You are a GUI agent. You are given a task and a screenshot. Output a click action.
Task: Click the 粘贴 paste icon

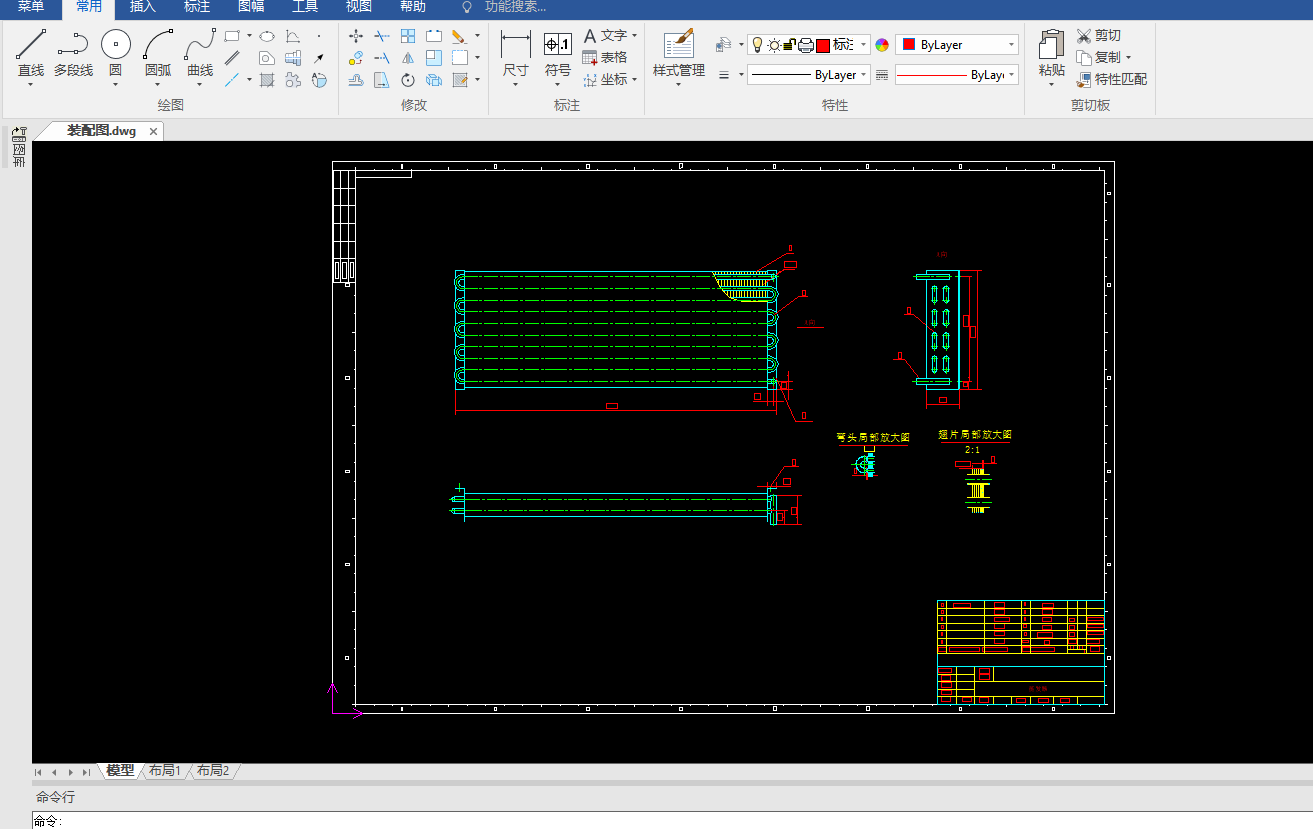(x=1051, y=45)
